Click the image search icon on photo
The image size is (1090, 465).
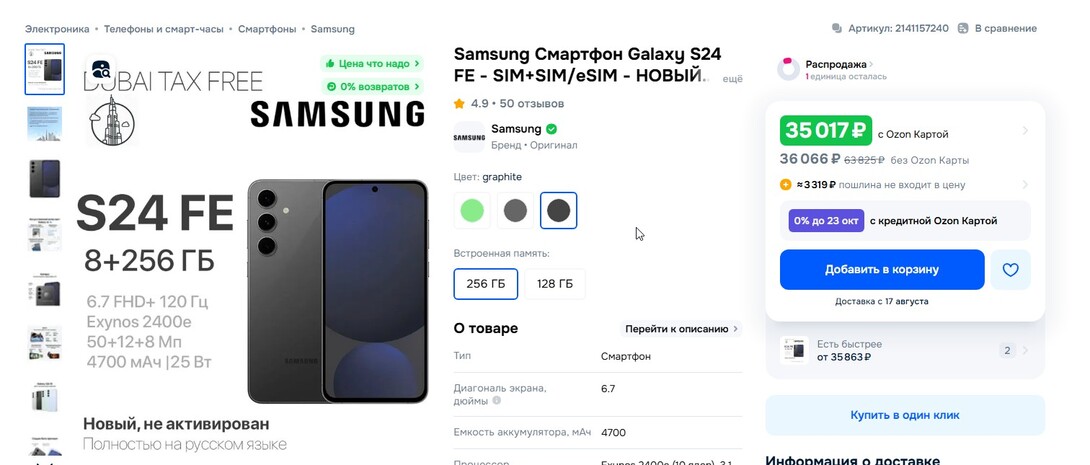101,70
